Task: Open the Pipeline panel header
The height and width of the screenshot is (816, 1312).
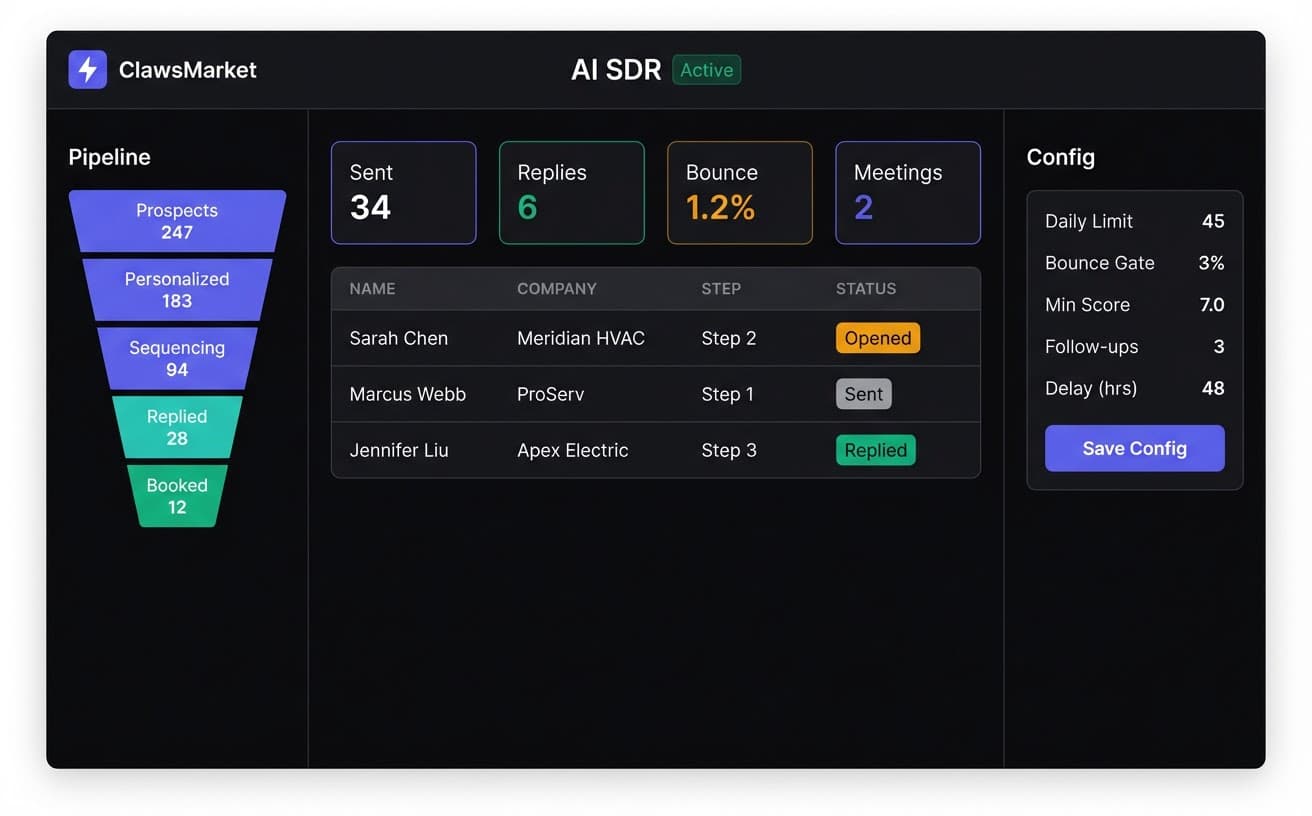Action: [110, 157]
